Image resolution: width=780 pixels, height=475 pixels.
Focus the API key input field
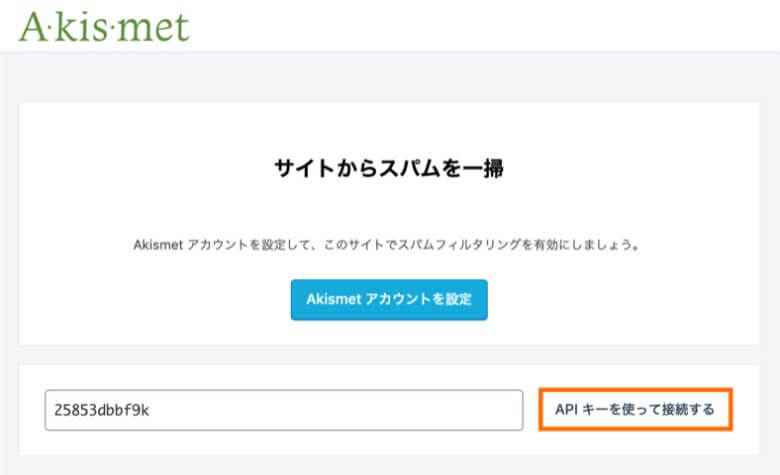pos(284,410)
